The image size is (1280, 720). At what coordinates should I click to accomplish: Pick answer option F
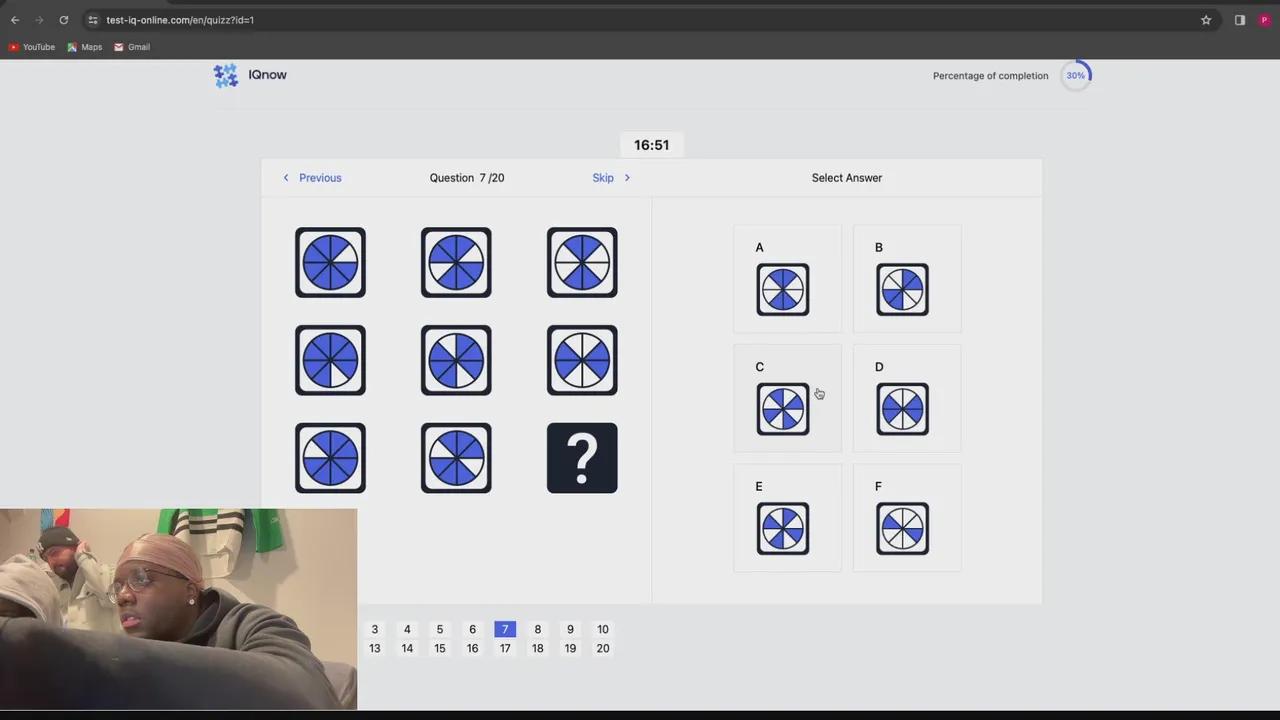[907, 518]
